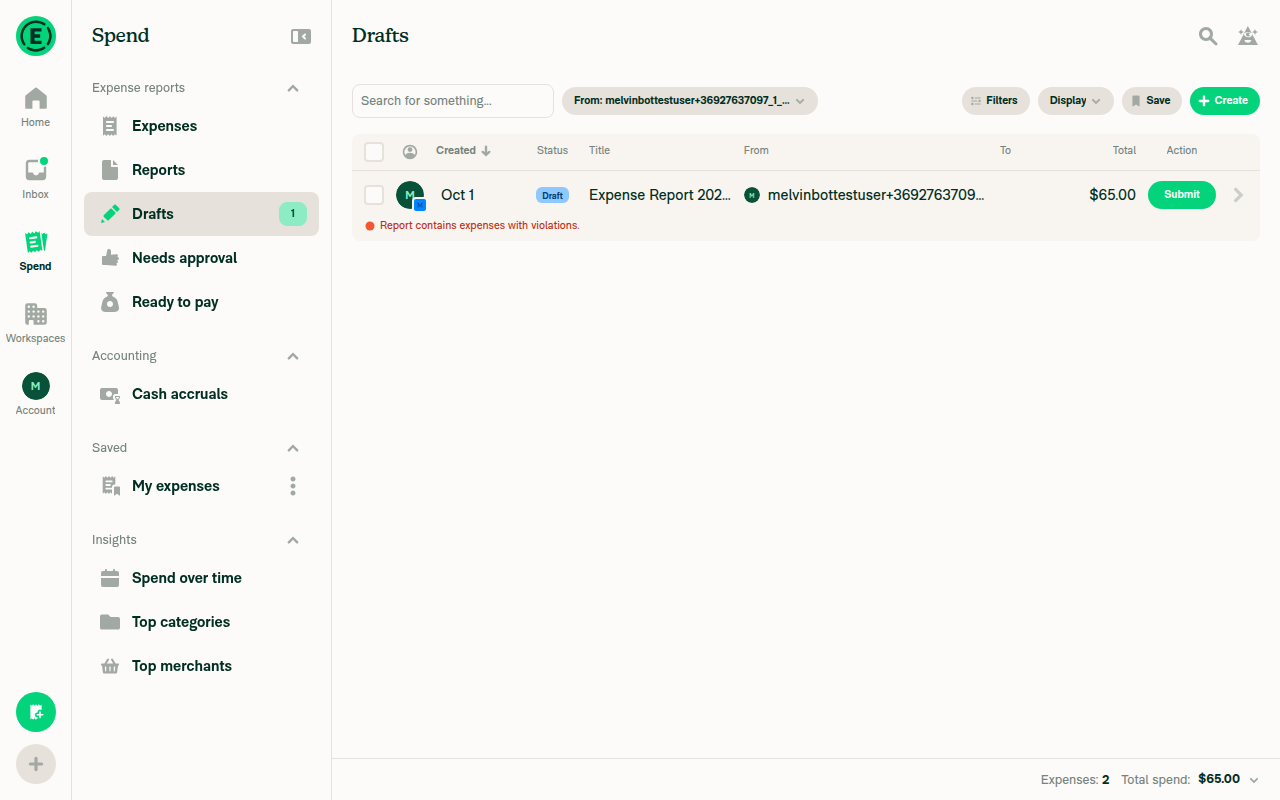
Task: Sort by the Created column
Action: coord(463,151)
